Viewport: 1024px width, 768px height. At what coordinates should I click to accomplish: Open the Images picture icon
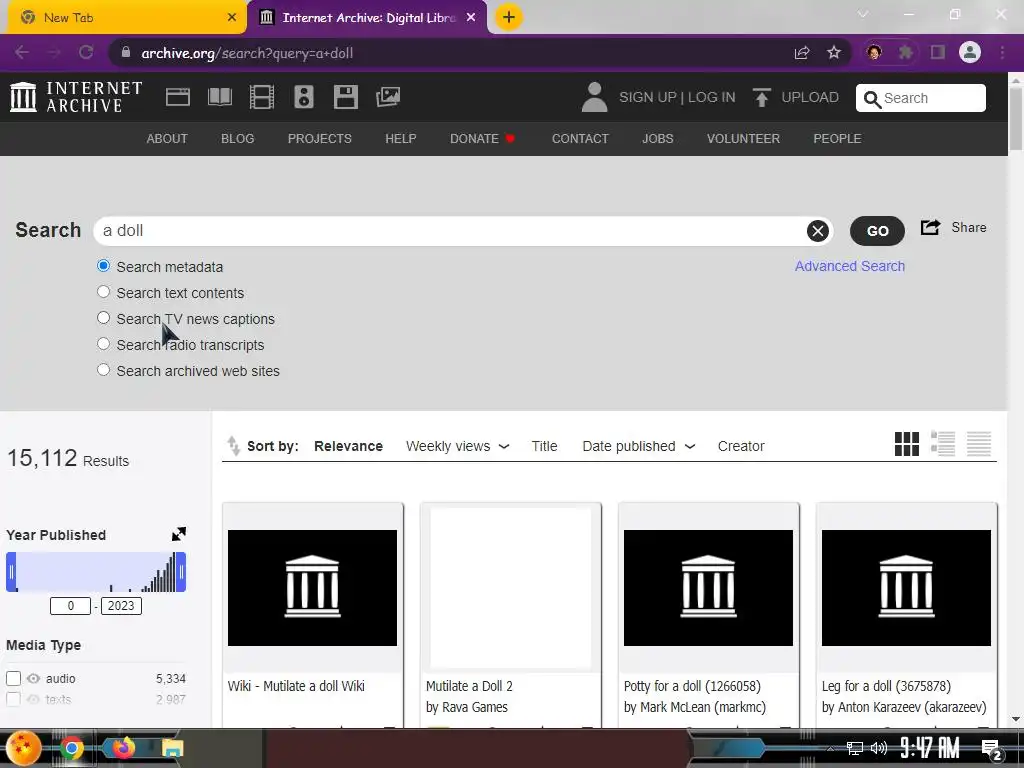388,97
